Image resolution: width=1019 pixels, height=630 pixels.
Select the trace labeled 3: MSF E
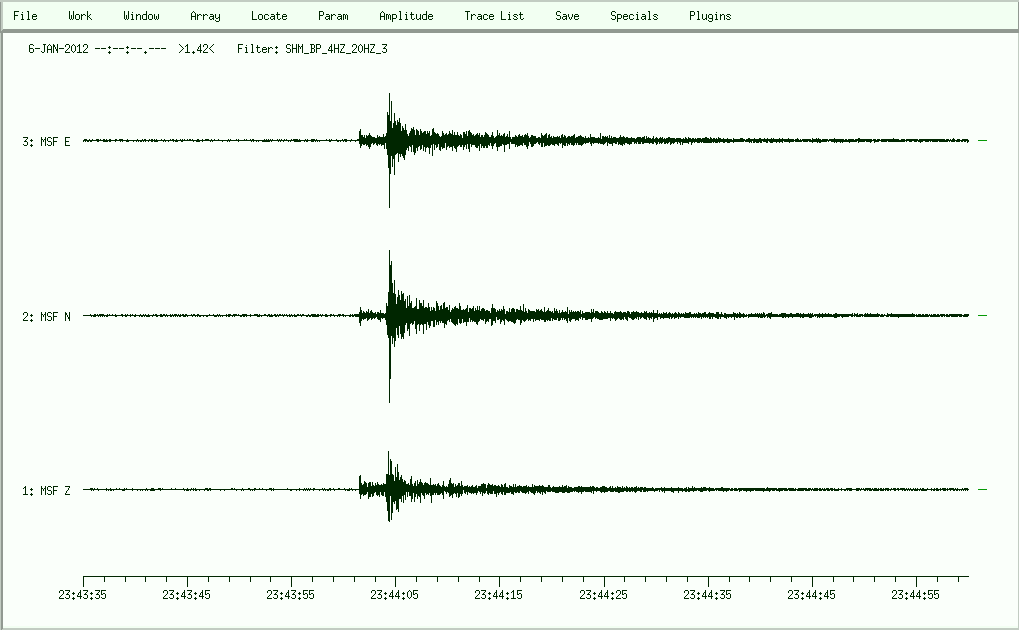[x=46, y=142]
